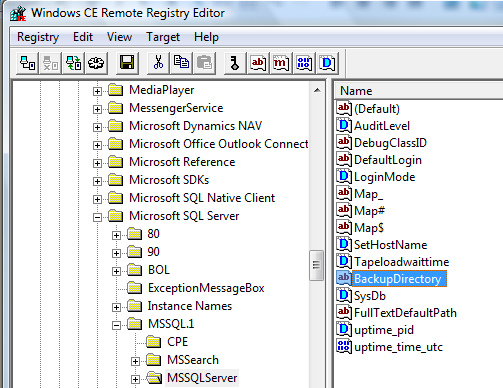503x388 pixels.
Task: Click the Paste toolbar icon
Action: pyautogui.click(x=204, y=63)
